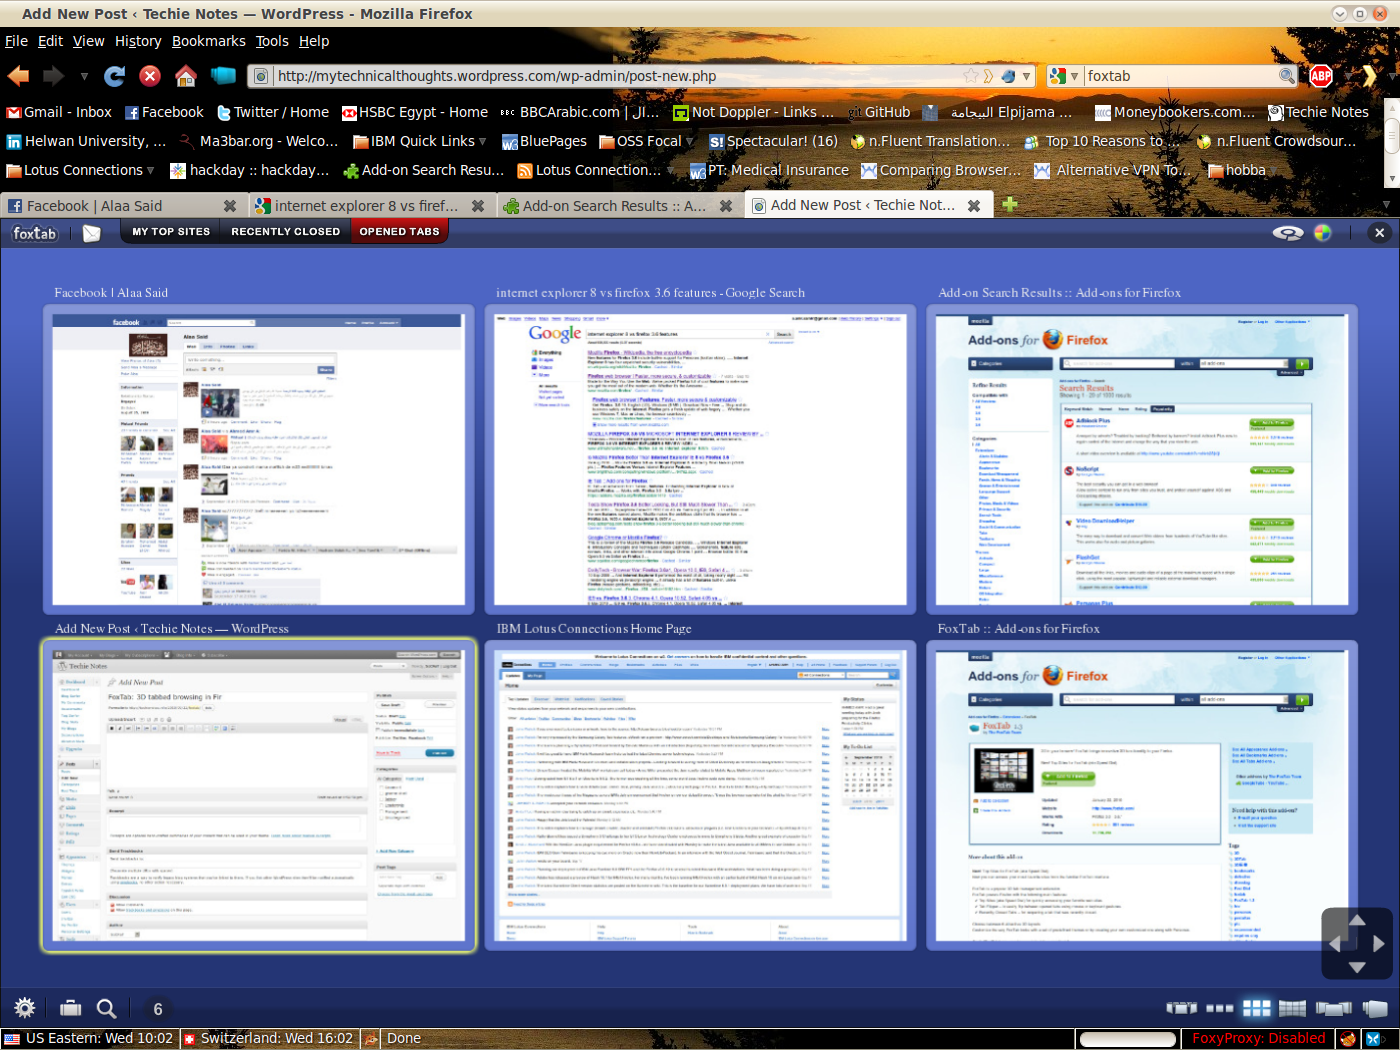Screen dimensions: 1400x1050
Task: Open a new tab with plus icon
Action: 1010,205
